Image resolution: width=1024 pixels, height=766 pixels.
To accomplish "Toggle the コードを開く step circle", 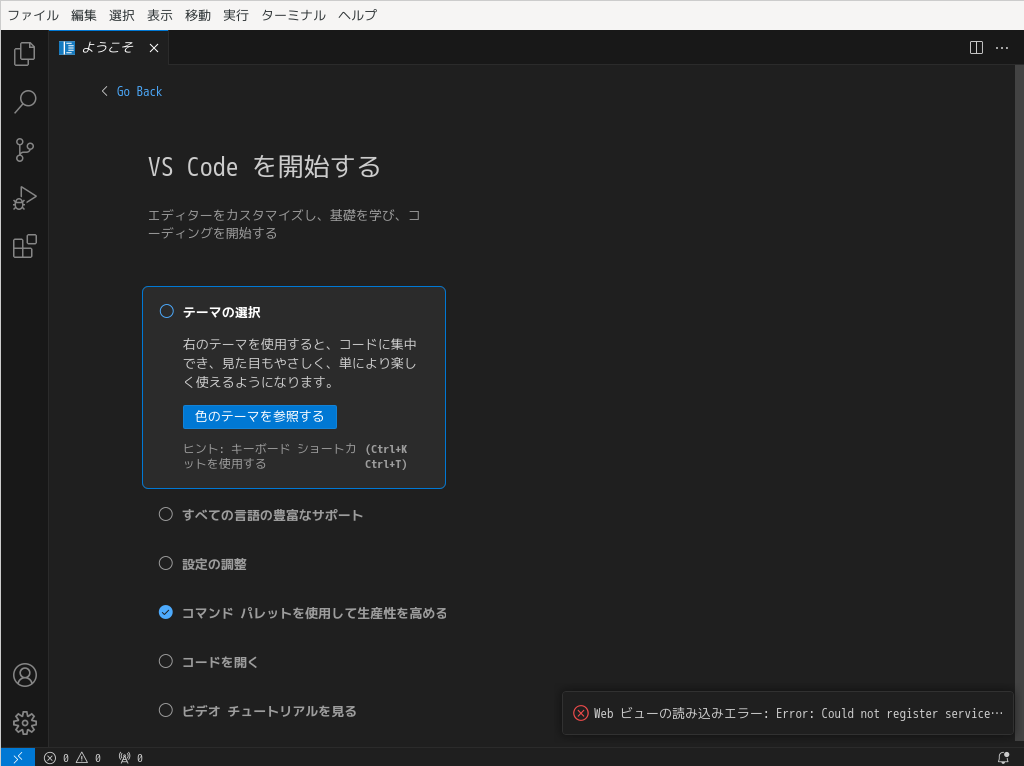I will (x=166, y=662).
